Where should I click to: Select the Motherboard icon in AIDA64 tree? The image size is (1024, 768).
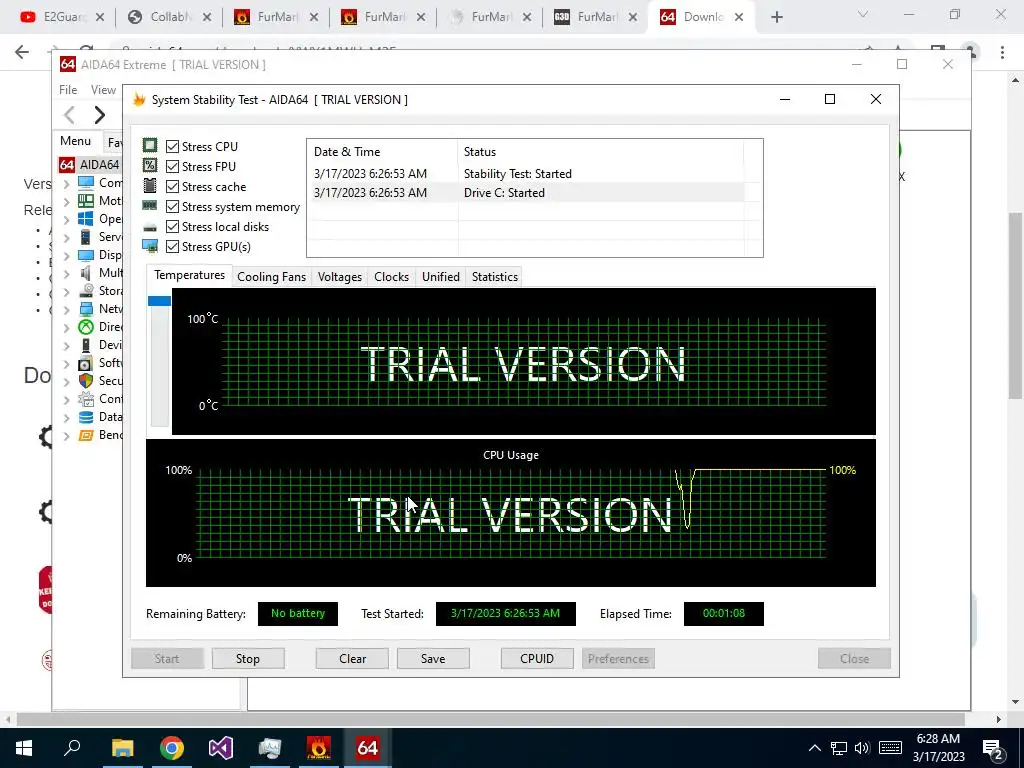[86, 200]
